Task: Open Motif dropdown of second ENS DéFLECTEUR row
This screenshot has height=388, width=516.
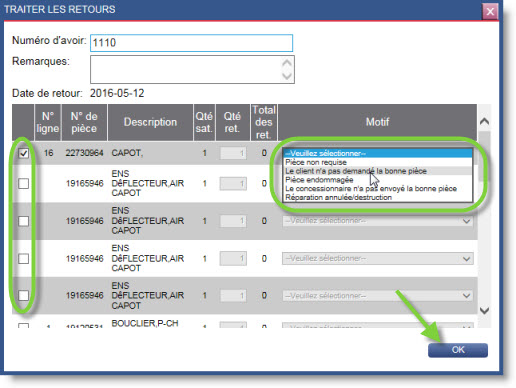Action: [378, 221]
